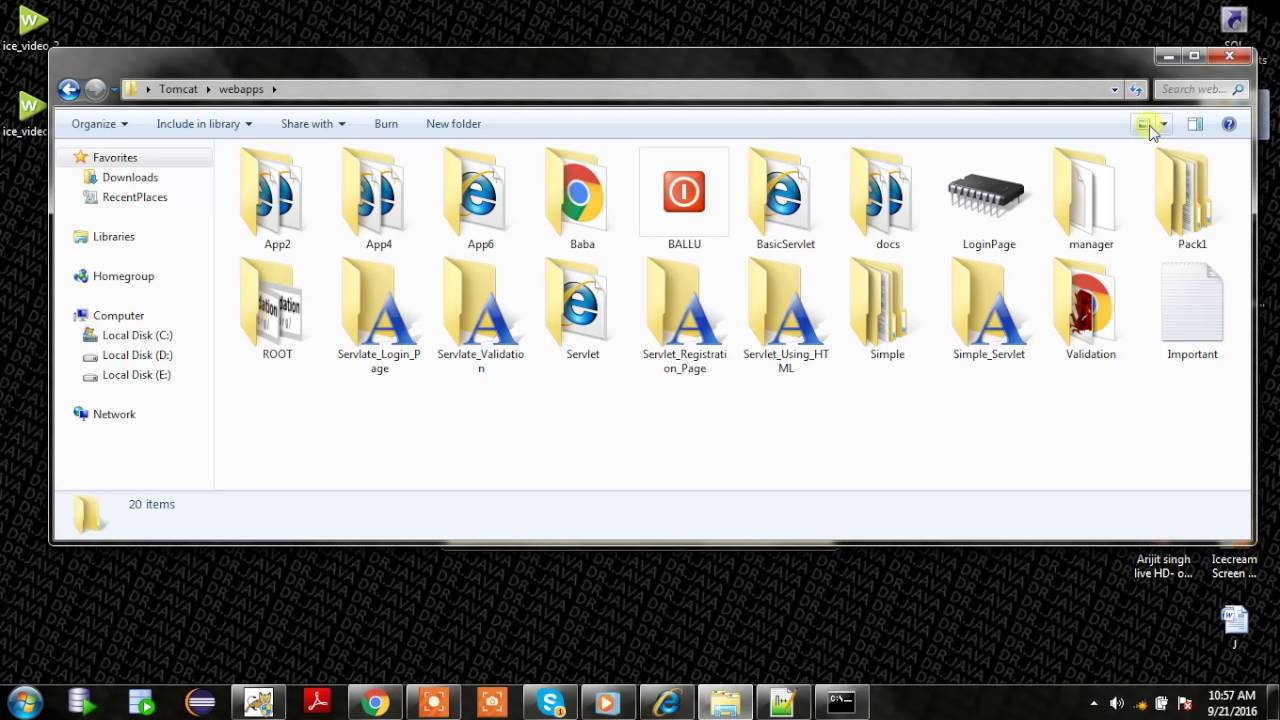Type in the Search webapps field
The width and height of the screenshot is (1280, 720).
(1202, 89)
